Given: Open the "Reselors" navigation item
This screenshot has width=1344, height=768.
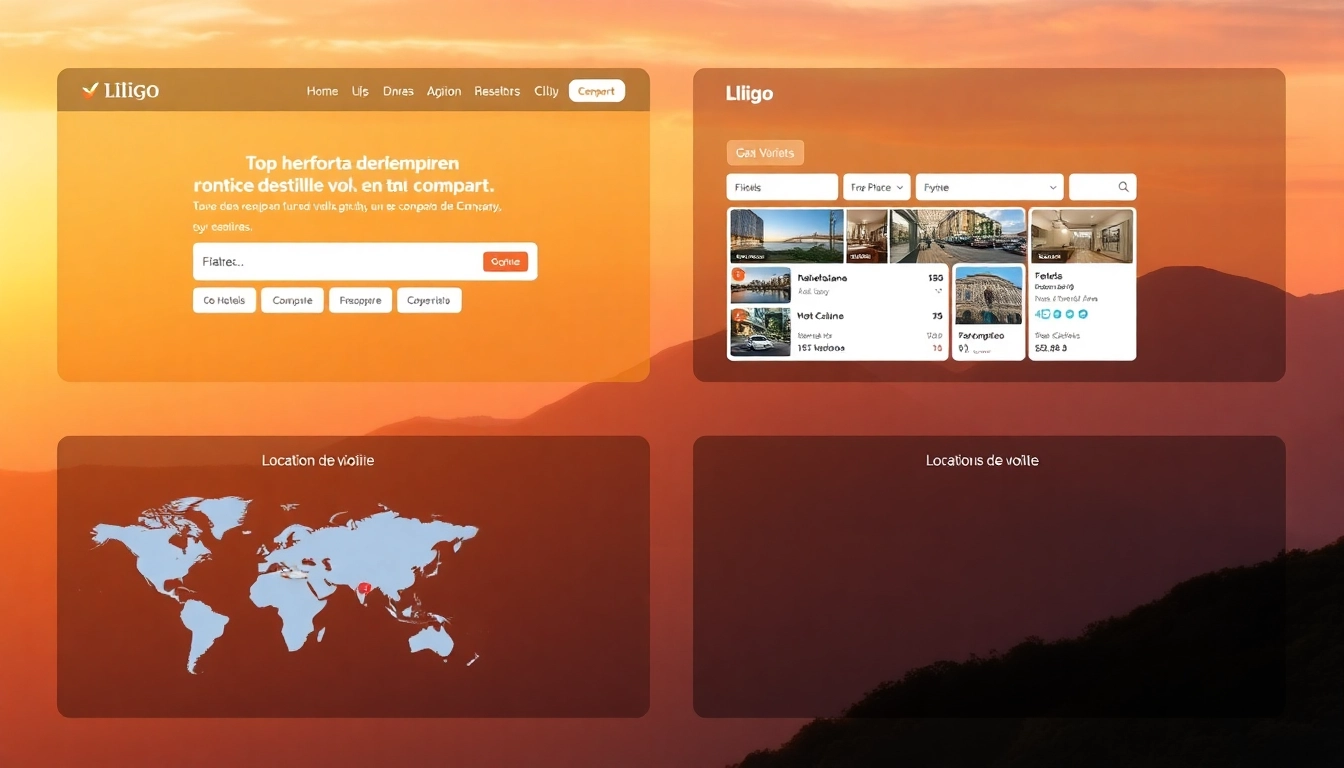Looking at the screenshot, I should (497, 91).
